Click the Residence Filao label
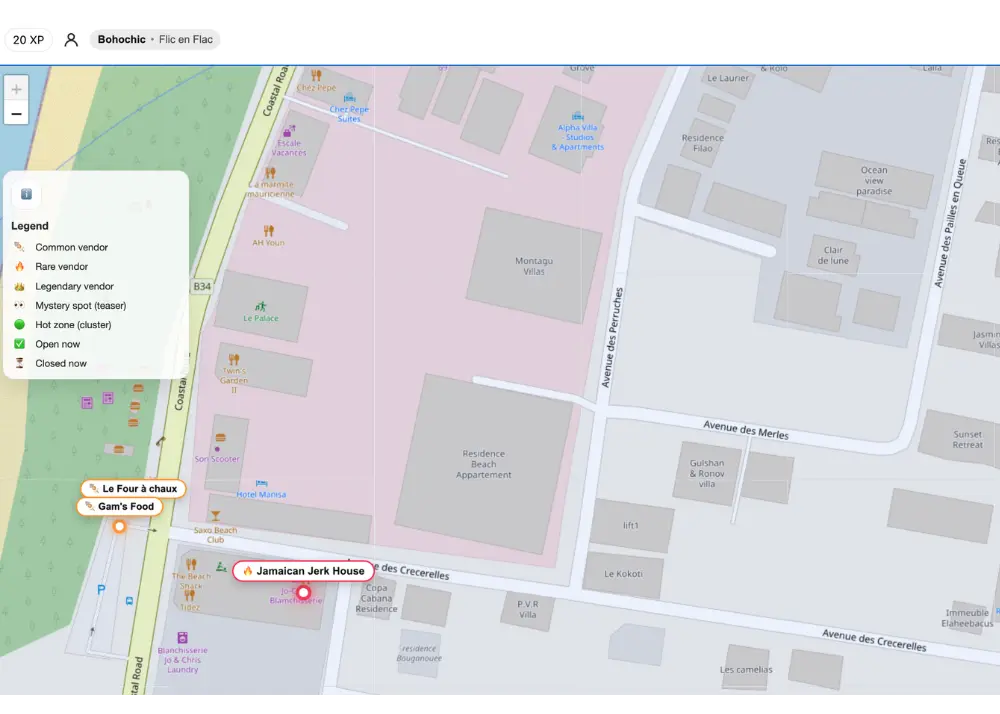The image size is (1000, 714). [703, 143]
